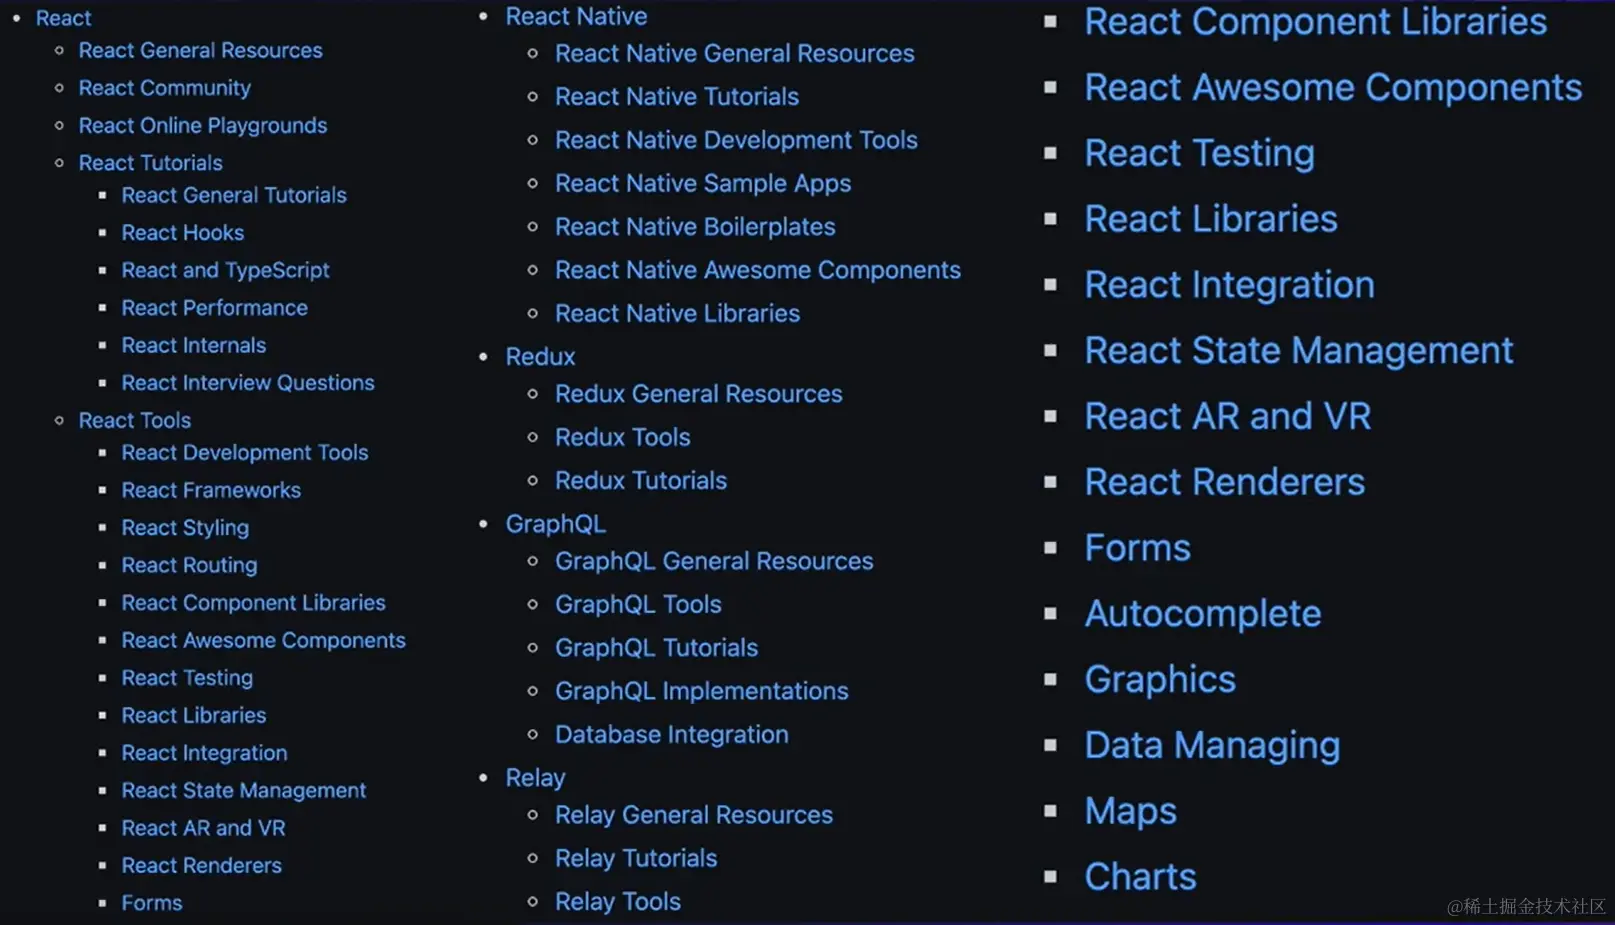Screen dimensions: 1615x925
Task: Click the Database Integration link
Action: 671,734
